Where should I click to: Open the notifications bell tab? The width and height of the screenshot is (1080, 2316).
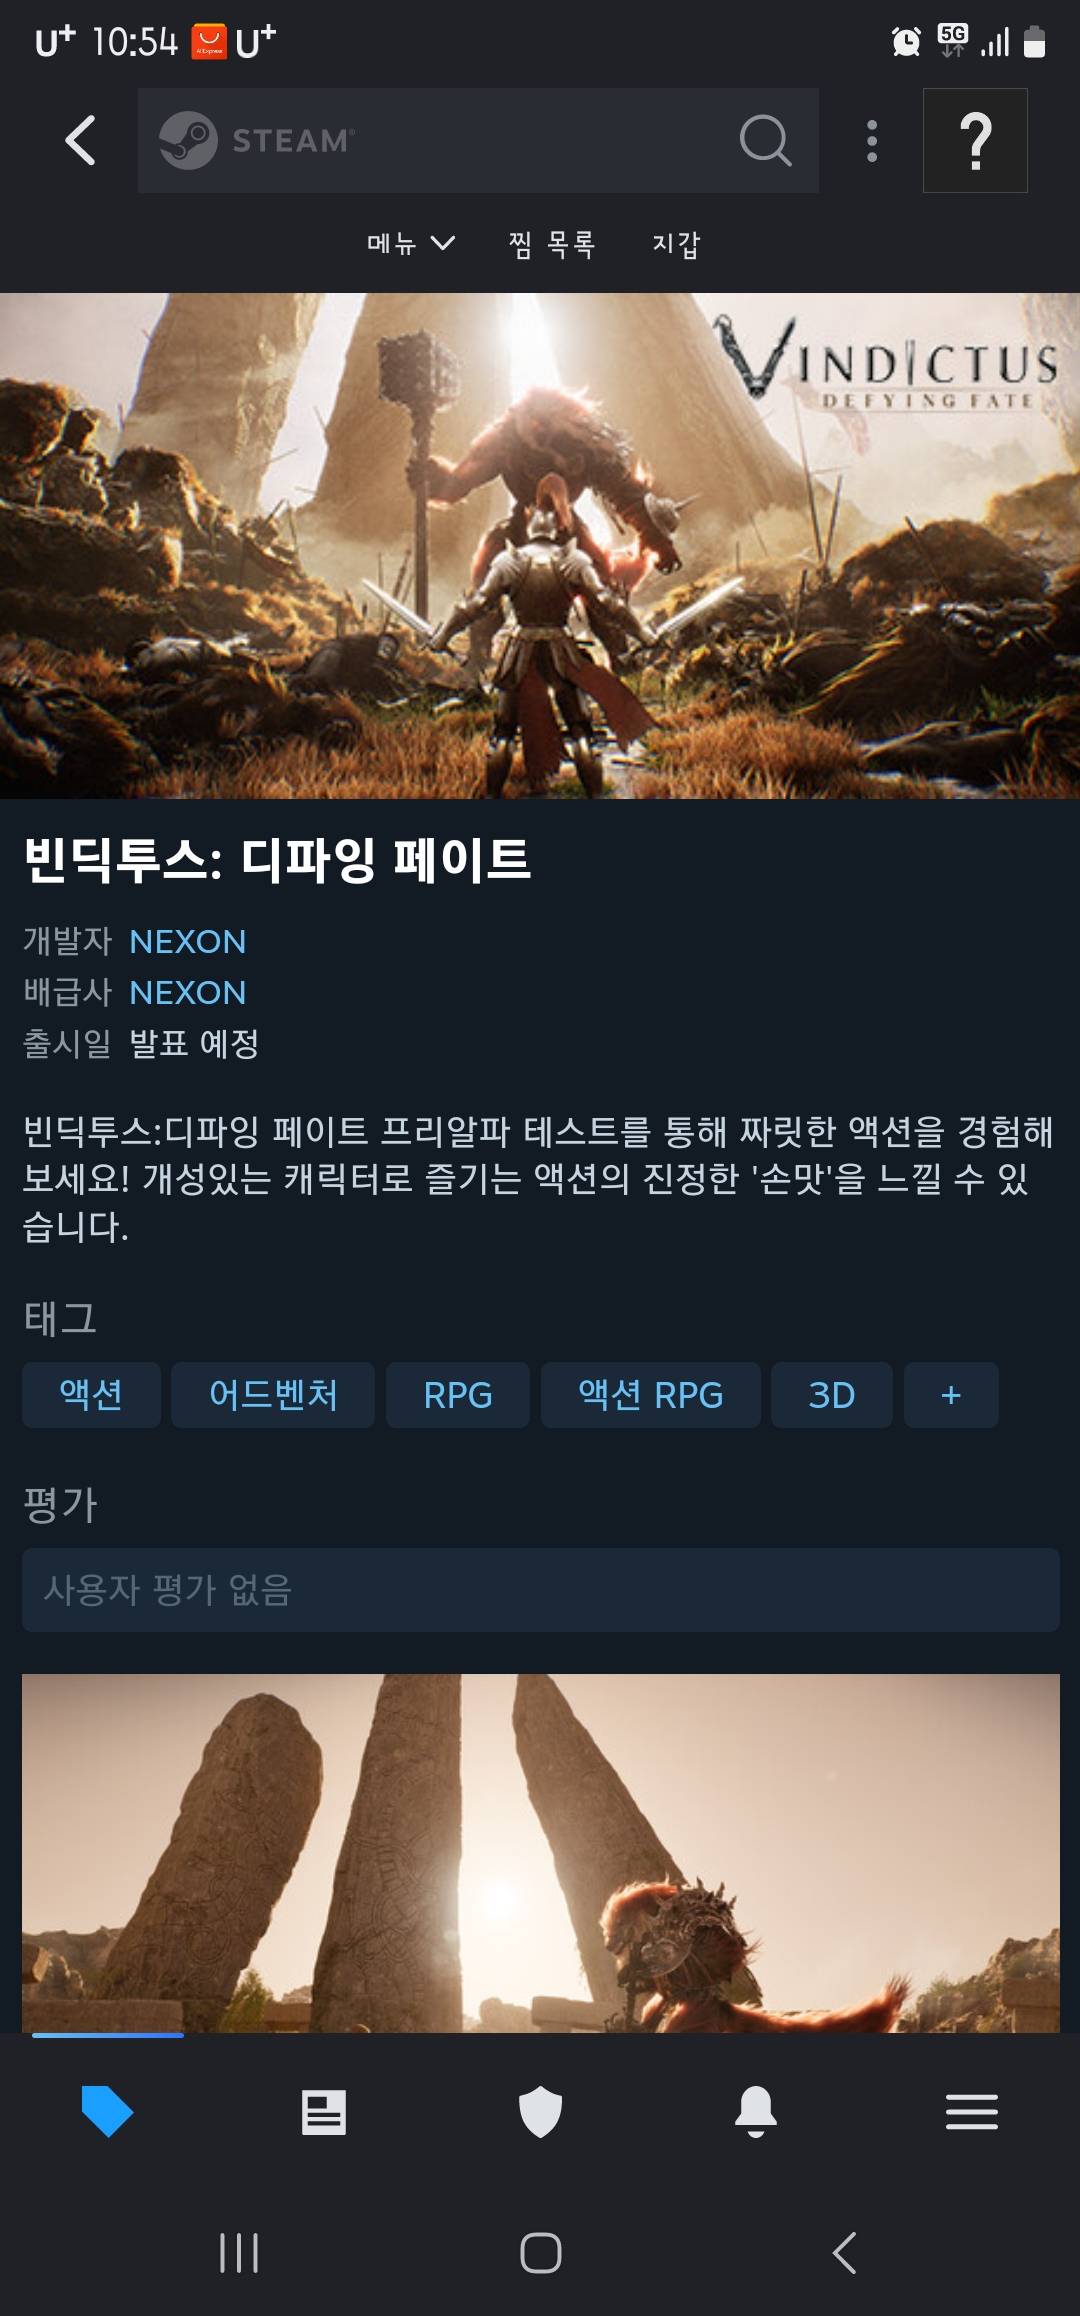756,2112
